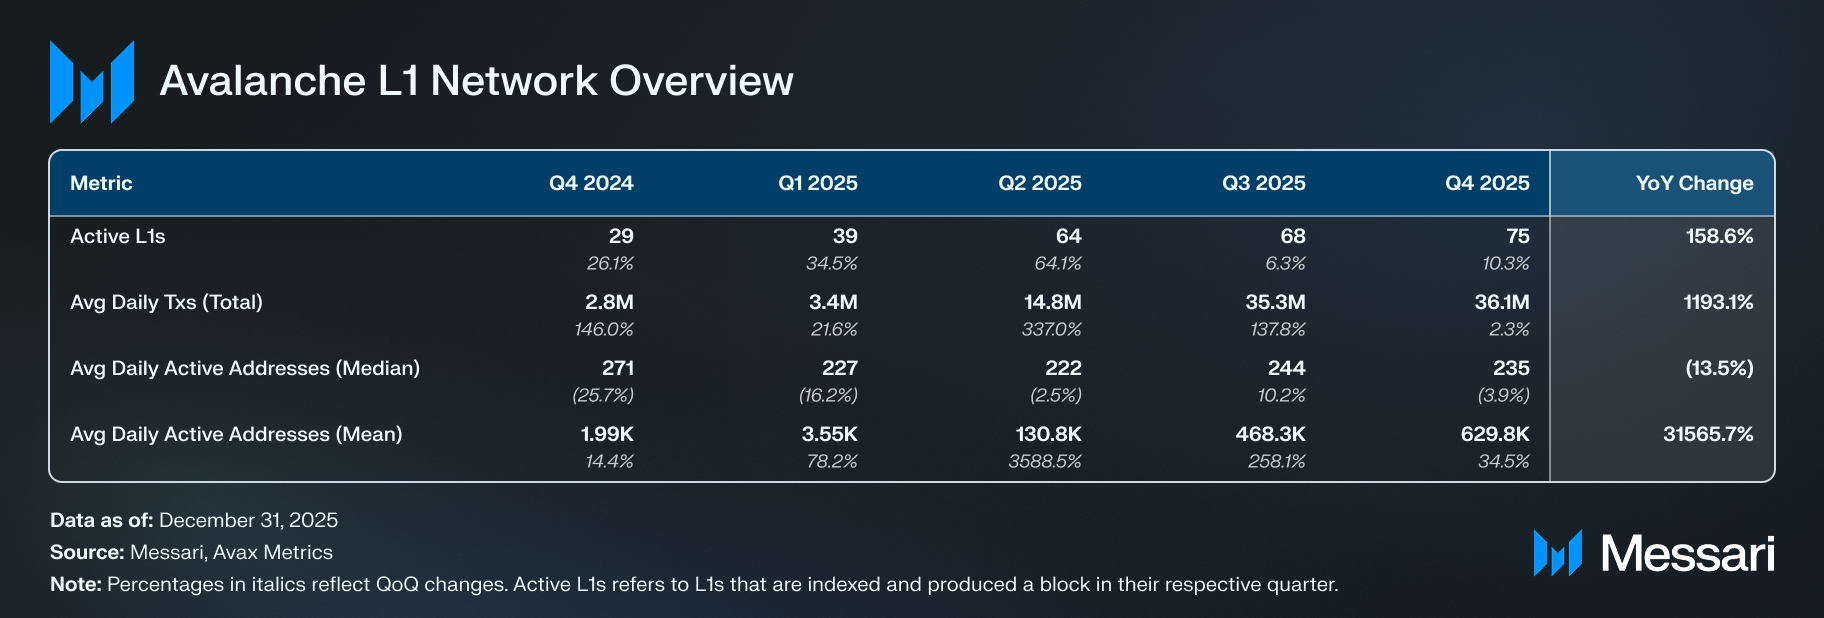The image size is (1824, 618).
Task: Click the Active L1s value '39'
Action: pyautogui.click(x=845, y=236)
